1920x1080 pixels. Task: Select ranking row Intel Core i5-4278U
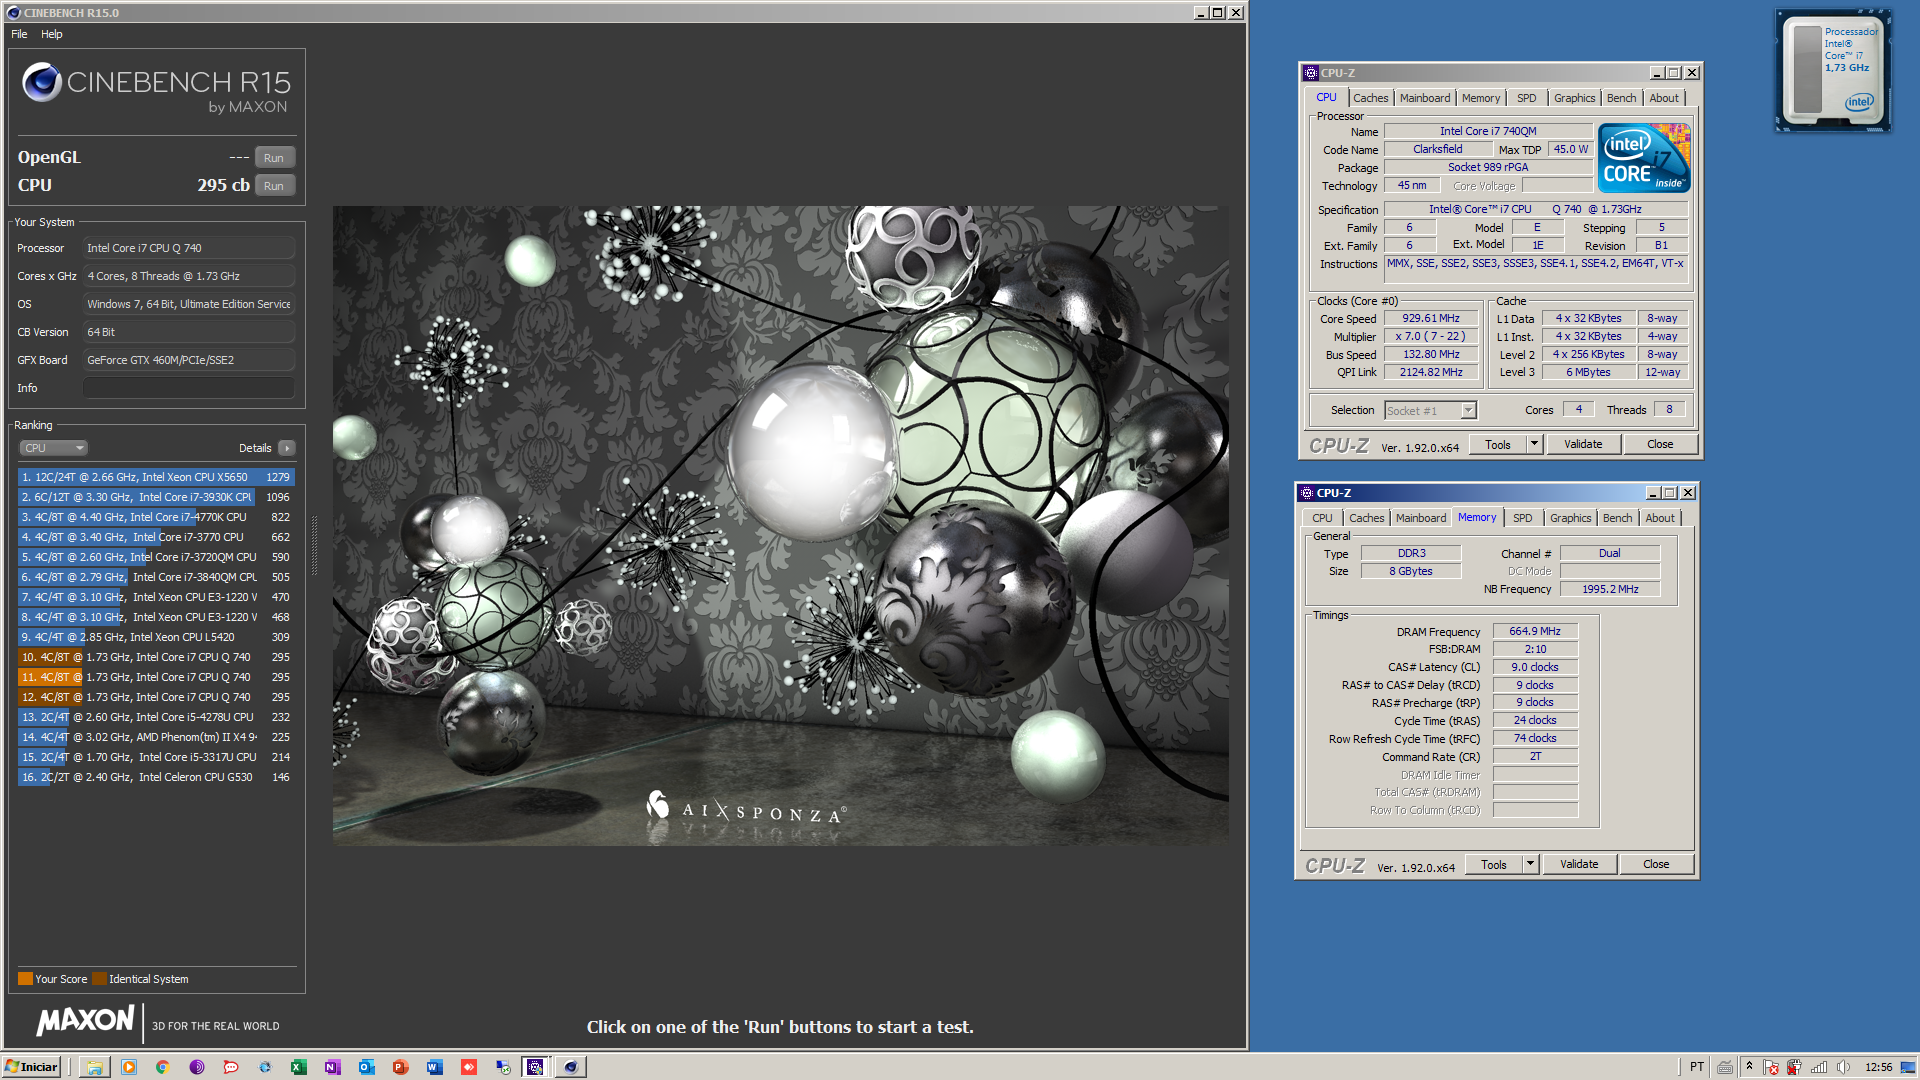coord(156,717)
